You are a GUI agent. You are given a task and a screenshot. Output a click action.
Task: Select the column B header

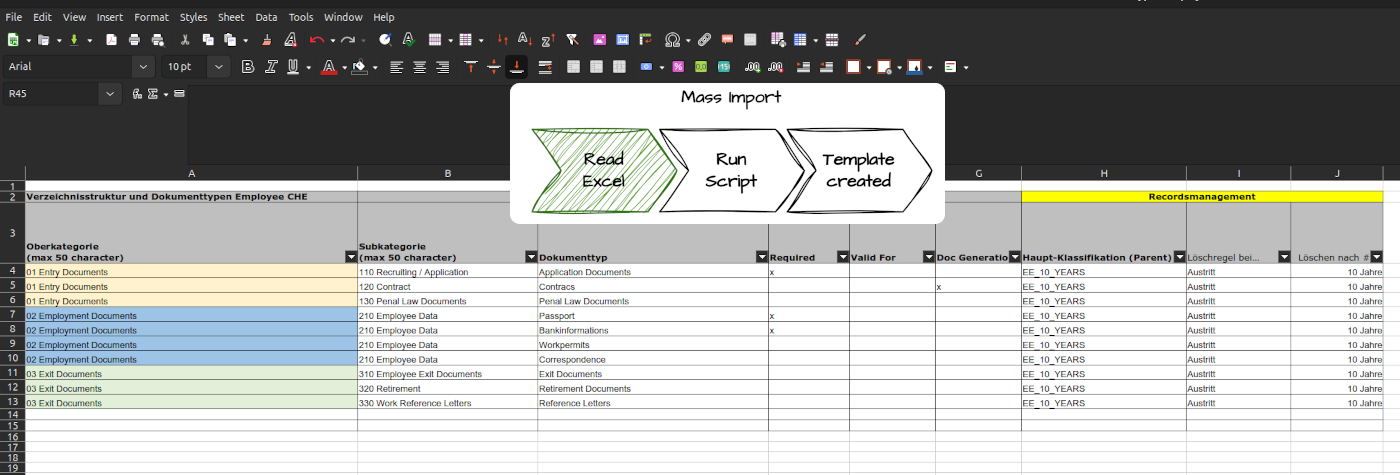pos(447,173)
